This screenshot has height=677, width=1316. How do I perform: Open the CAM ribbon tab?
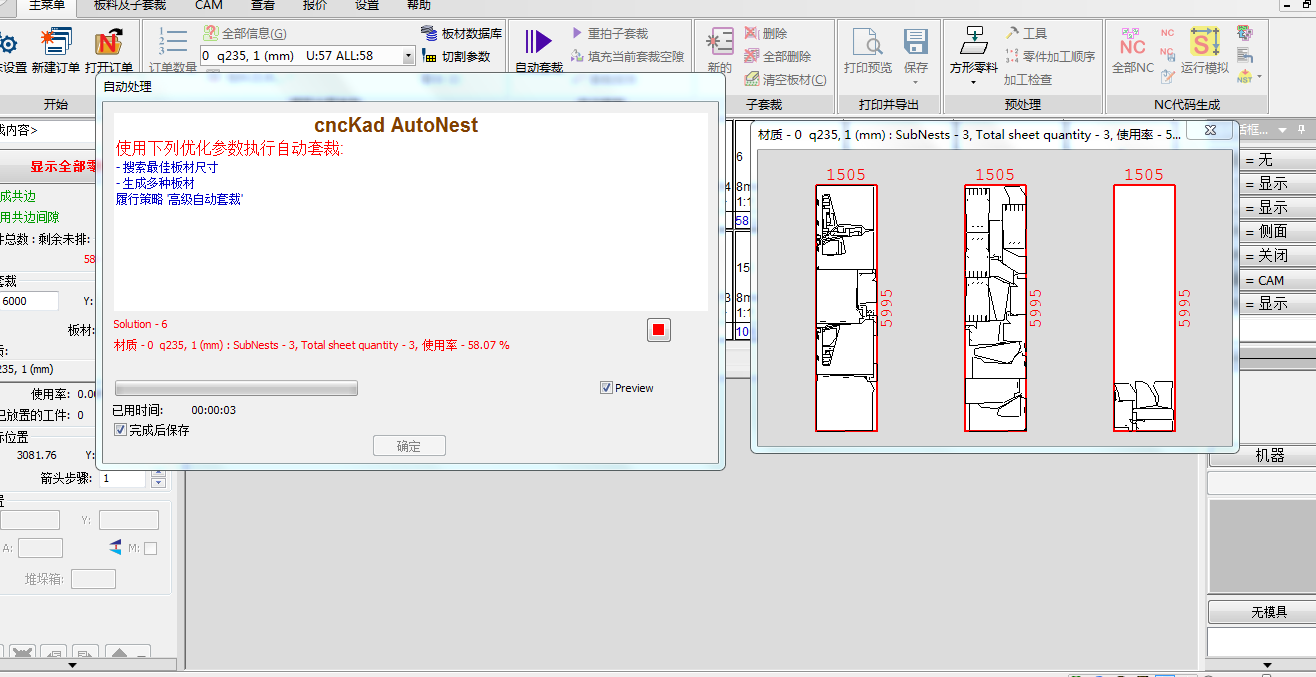point(209,5)
